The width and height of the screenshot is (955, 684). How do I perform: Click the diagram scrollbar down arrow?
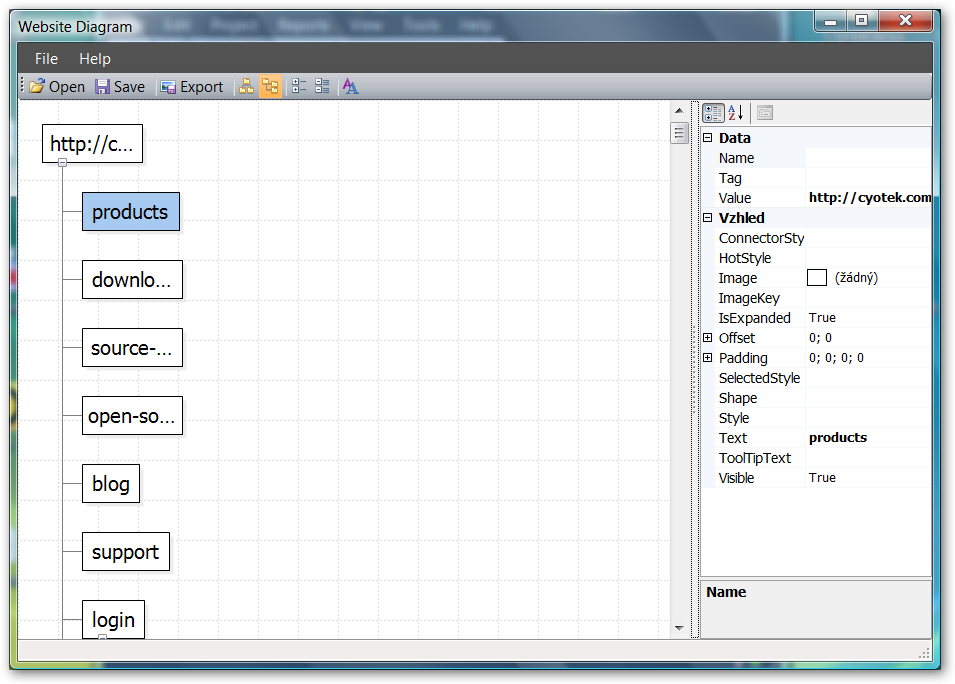tap(679, 628)
